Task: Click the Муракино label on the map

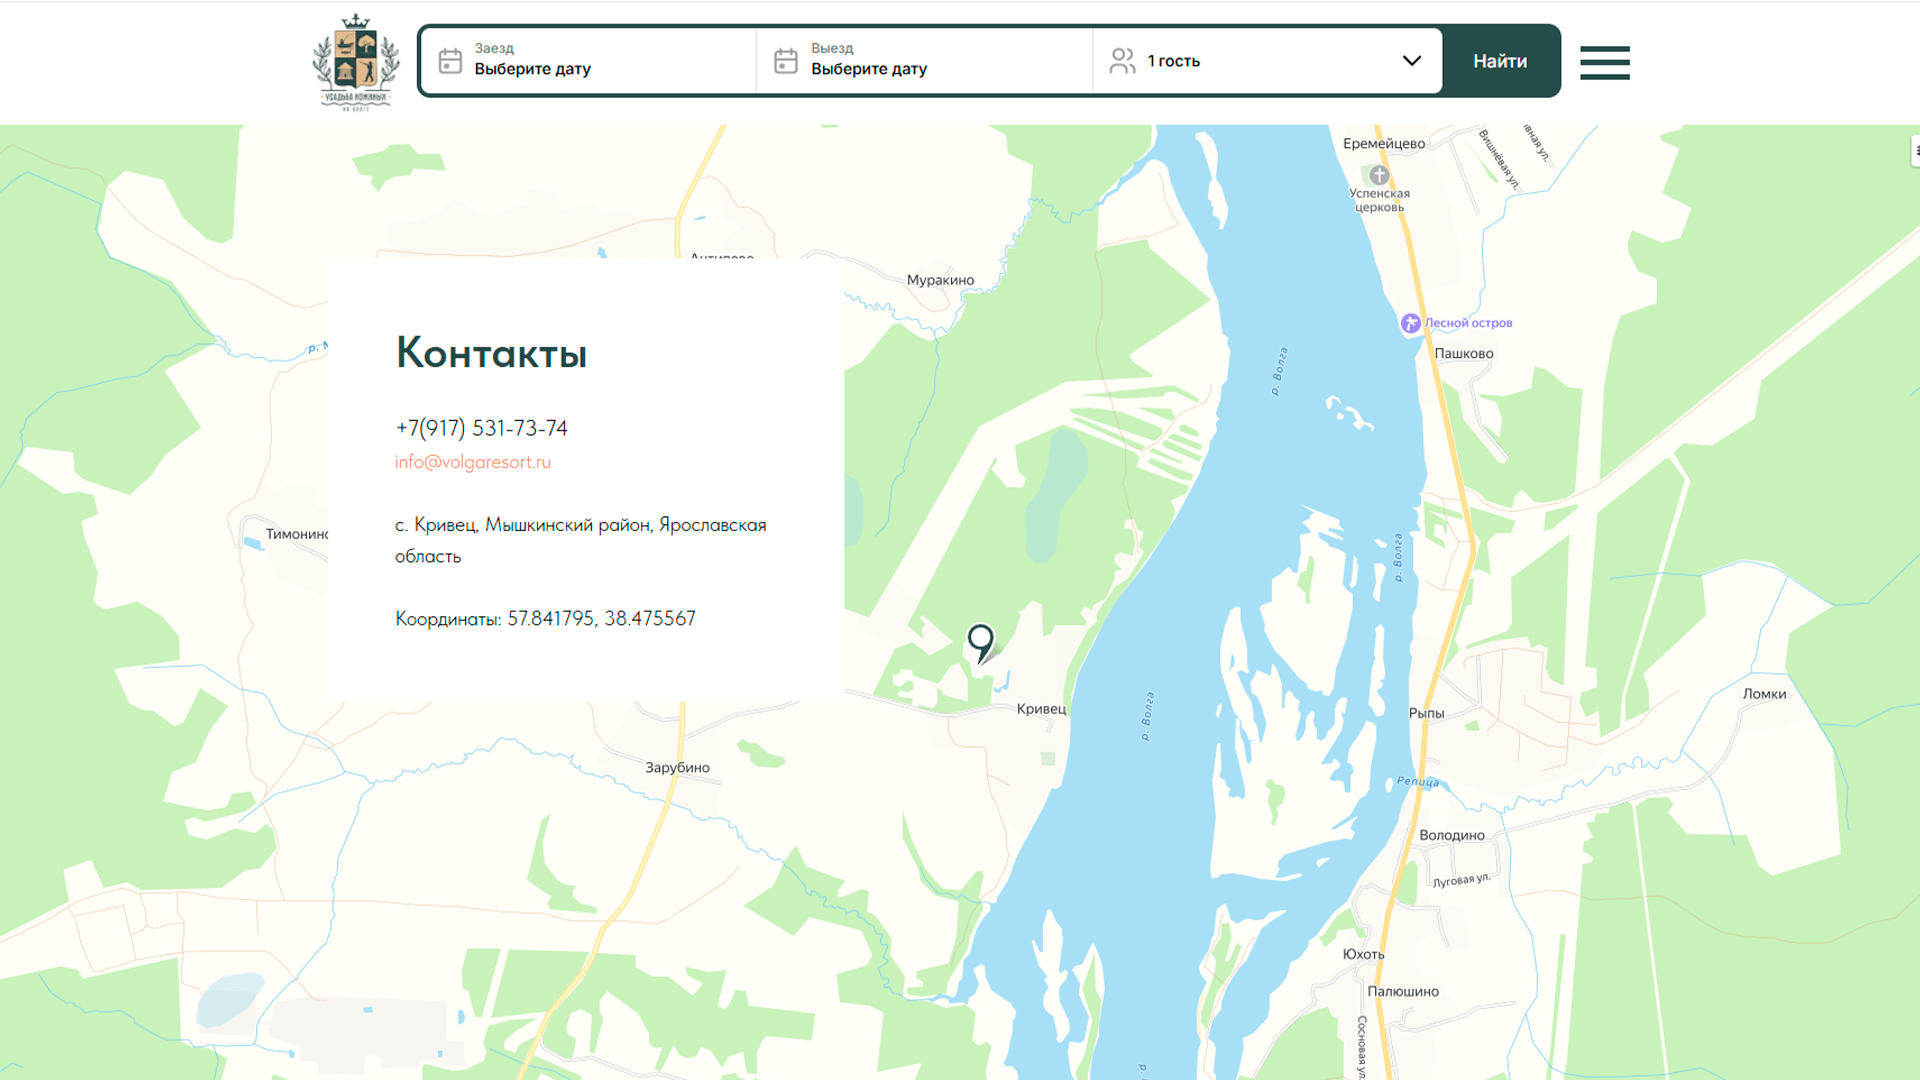Action: click(940, 280)
